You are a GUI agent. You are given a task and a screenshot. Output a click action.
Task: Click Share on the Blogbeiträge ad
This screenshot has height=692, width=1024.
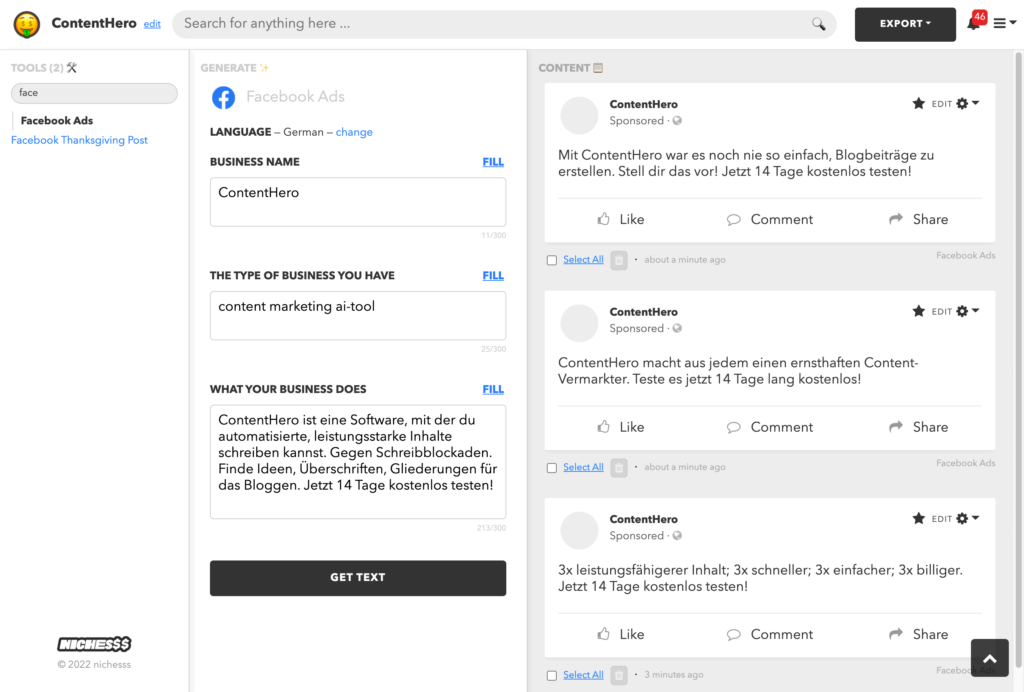(918, 219)
